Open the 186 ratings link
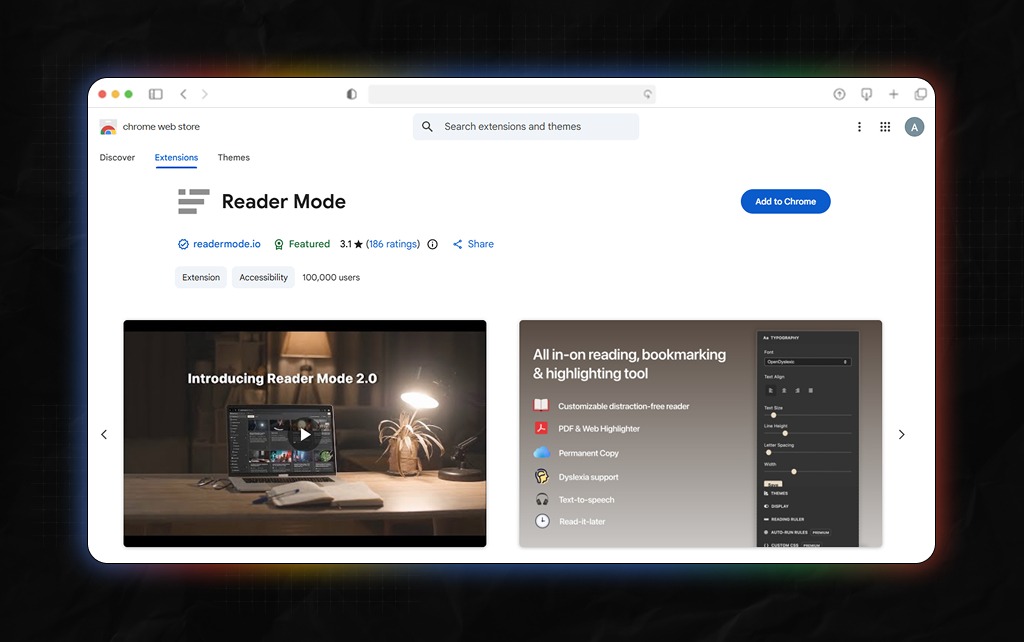Screen dimensions: 1024x642 coord(392,244)
